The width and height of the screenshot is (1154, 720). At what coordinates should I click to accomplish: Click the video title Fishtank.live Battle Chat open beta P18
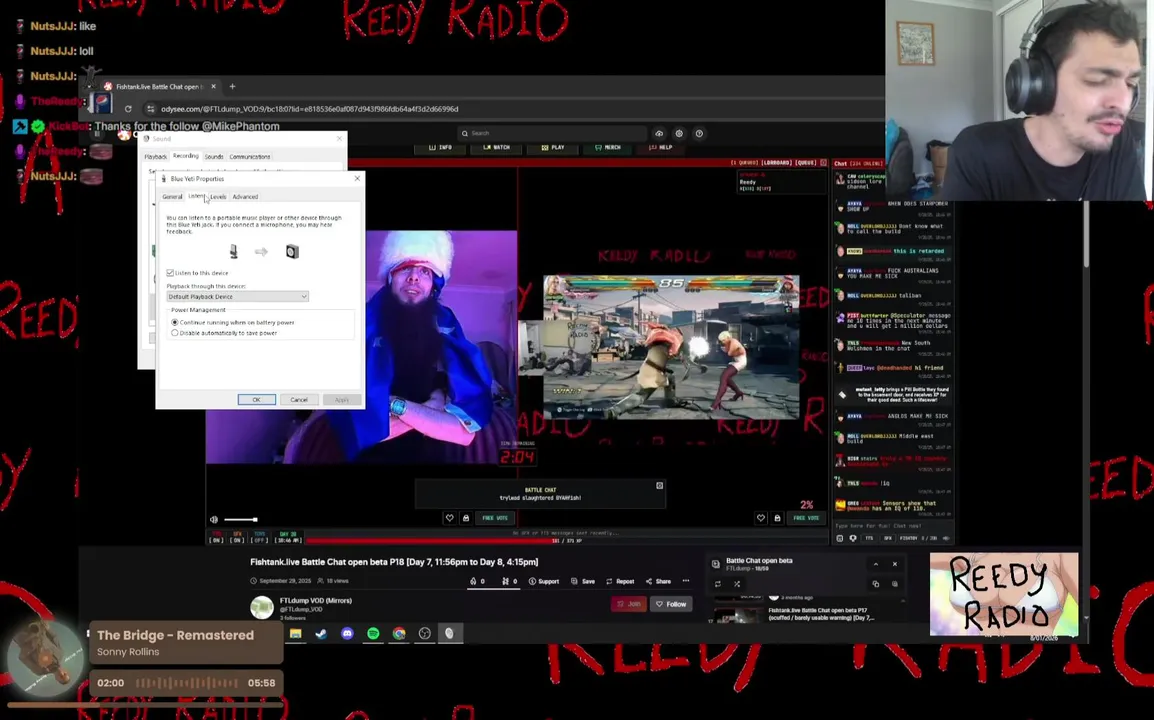[394, 562]
